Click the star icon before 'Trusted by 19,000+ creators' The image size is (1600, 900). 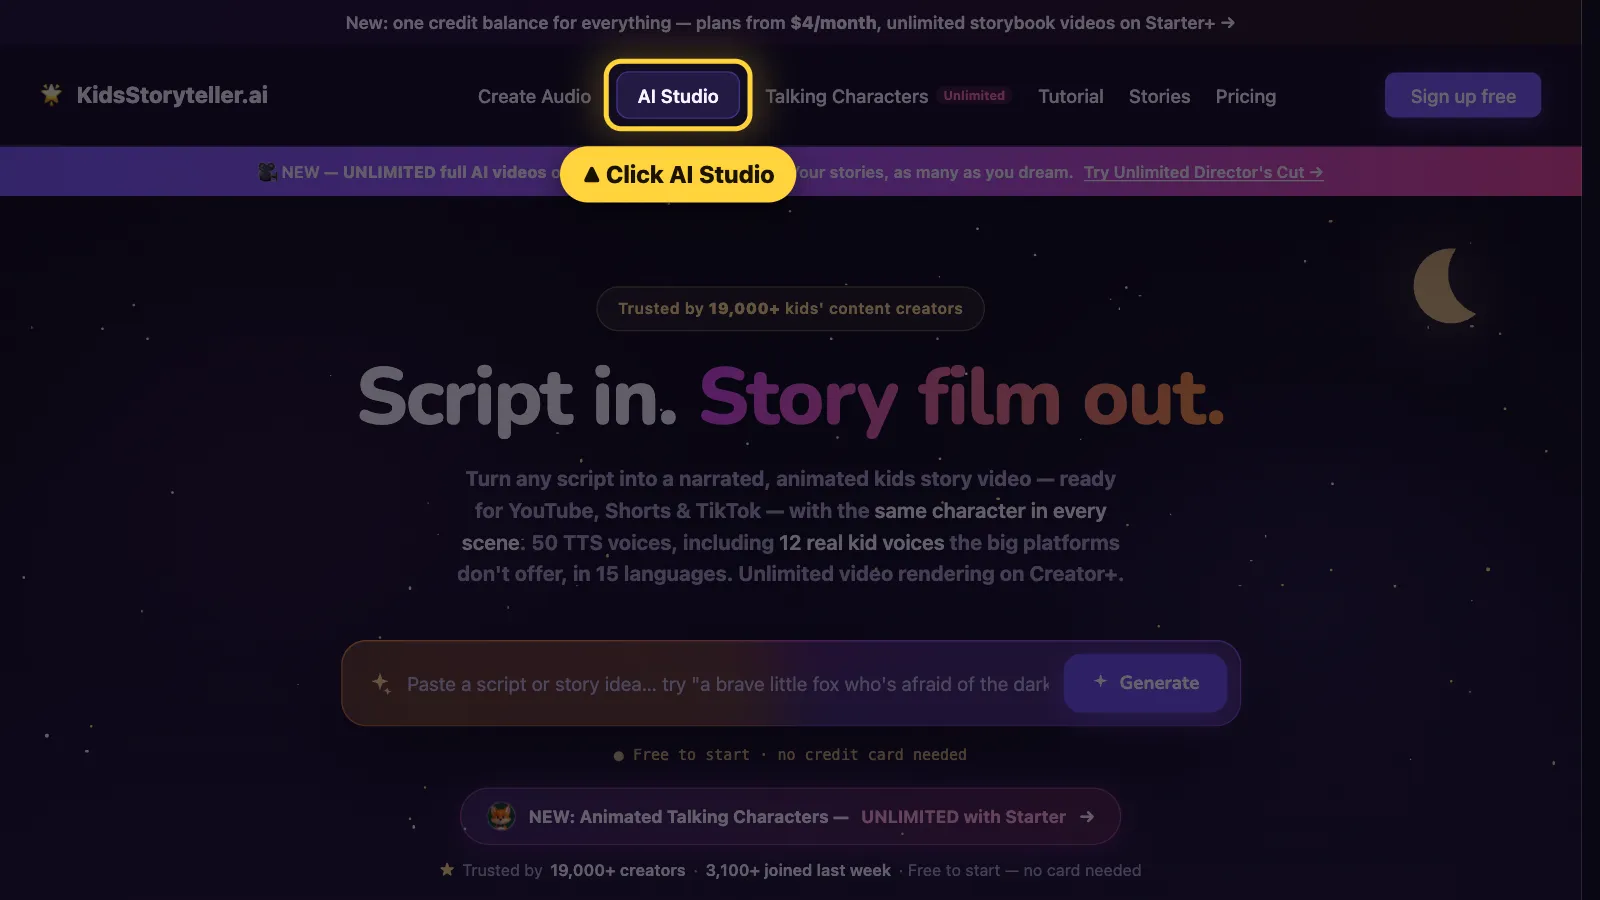pos(447,870)
